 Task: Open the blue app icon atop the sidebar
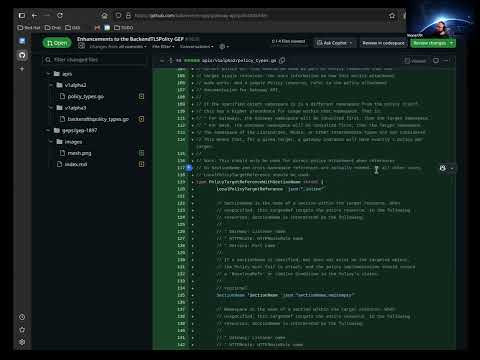(22, 41)
